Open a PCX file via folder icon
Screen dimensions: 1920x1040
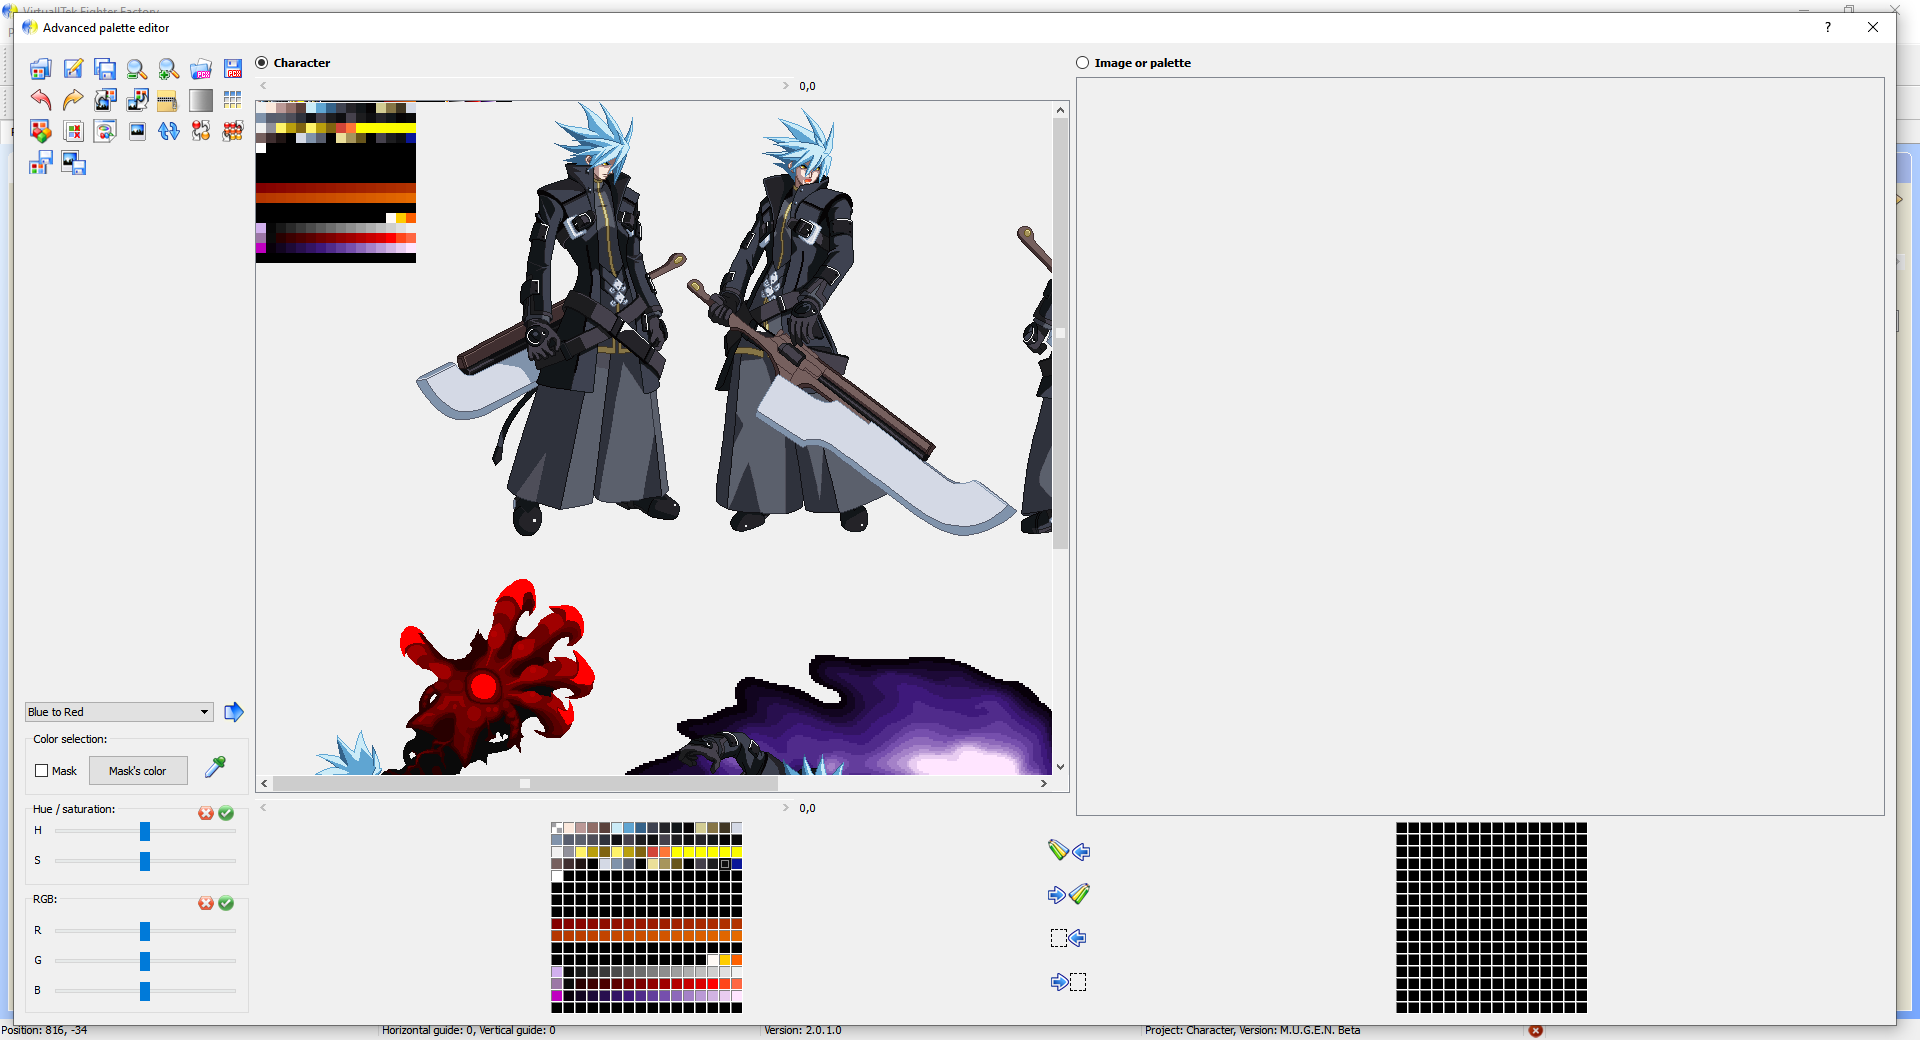(201, 69)
